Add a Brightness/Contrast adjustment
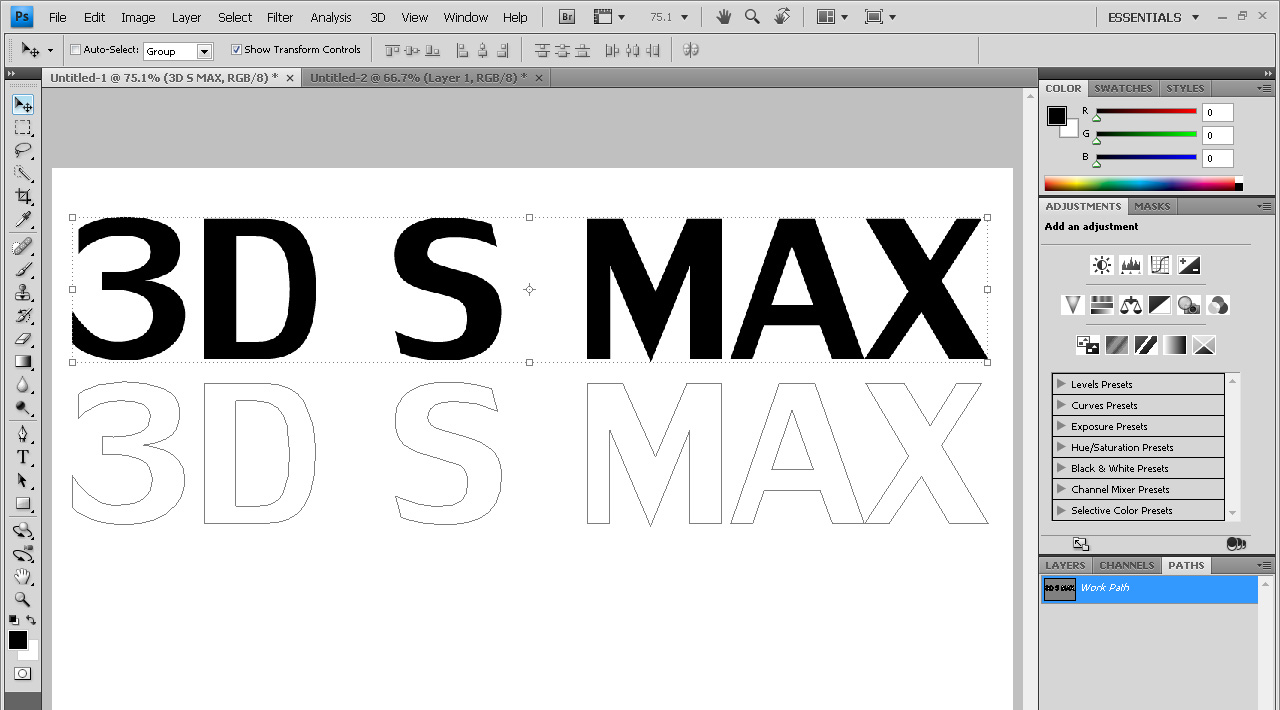Viewport: 1280px width, 710px height. coord(1102,265)
